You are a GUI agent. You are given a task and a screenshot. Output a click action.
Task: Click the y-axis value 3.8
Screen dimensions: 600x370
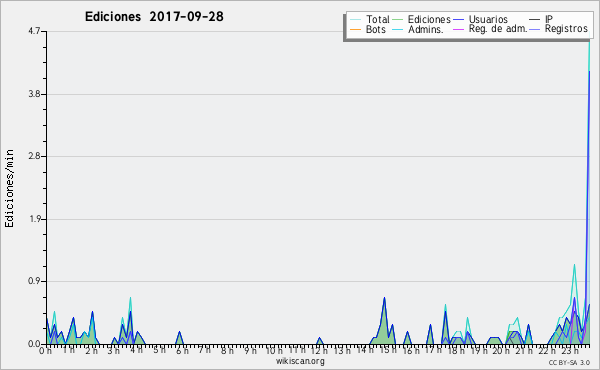coord(34,94)
